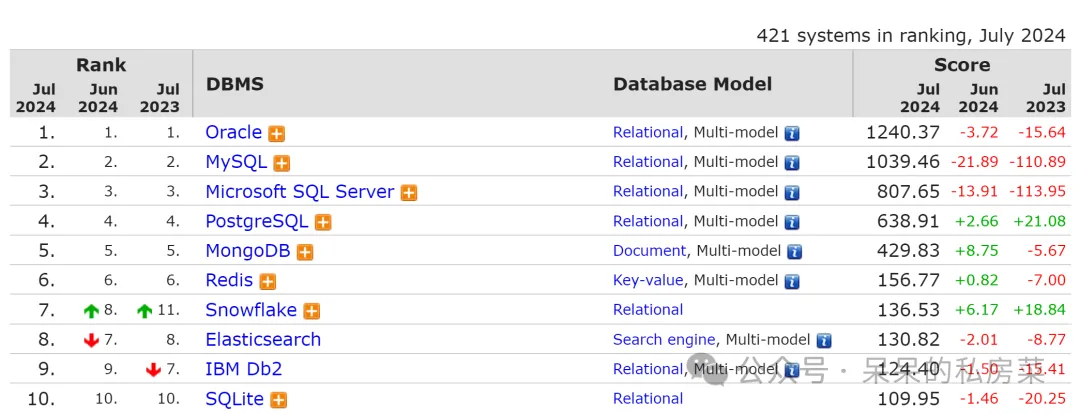
Task: Open the PostgreSQL DBMS link
Action: (x=256, y=221)
